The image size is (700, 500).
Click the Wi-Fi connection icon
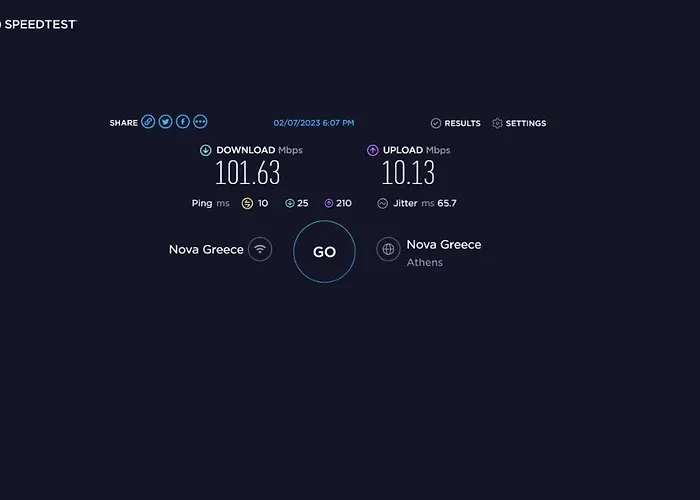(x=260, y=249)
